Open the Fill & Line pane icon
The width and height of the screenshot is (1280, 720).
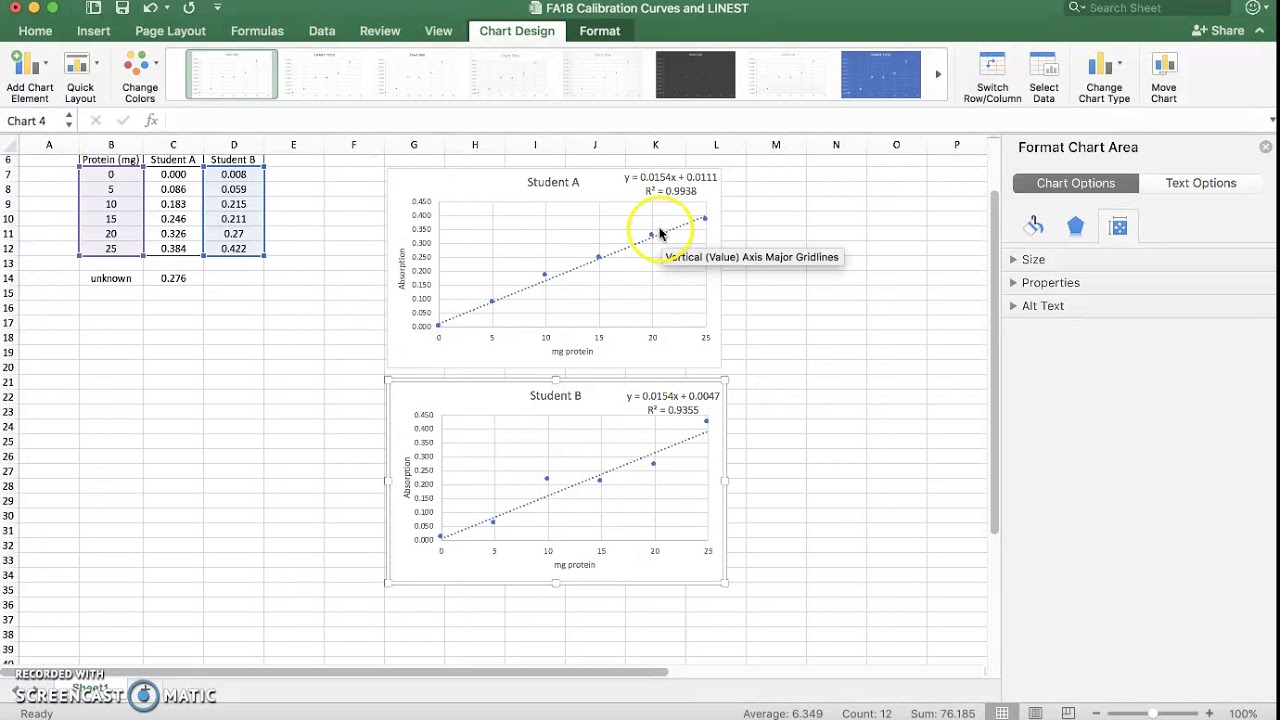(x=1034, y=227)
